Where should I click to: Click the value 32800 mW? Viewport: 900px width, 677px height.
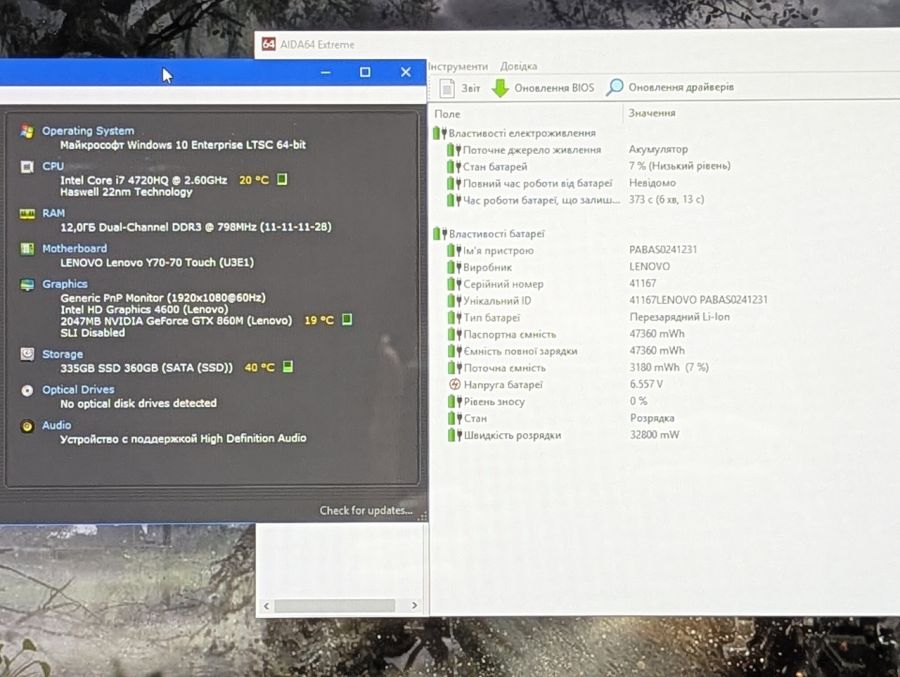654,435
